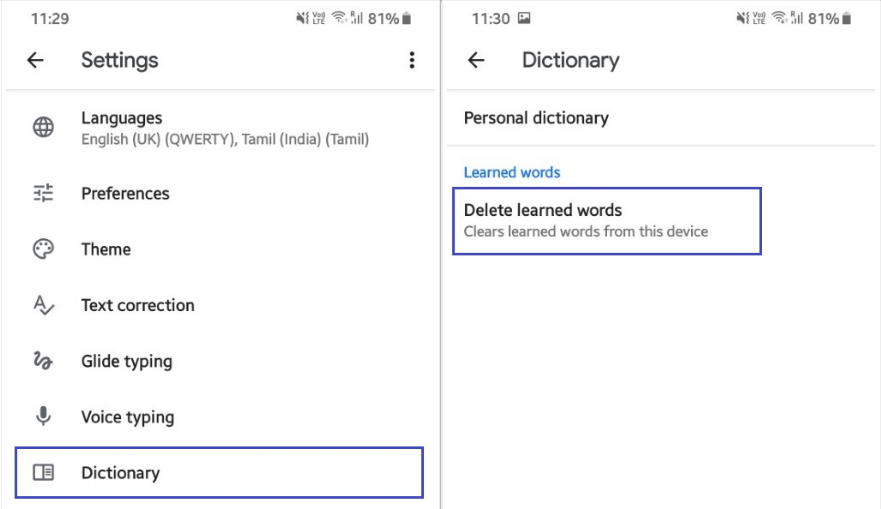
Task: Open Glide typing settings
Action: coord(219,361)
